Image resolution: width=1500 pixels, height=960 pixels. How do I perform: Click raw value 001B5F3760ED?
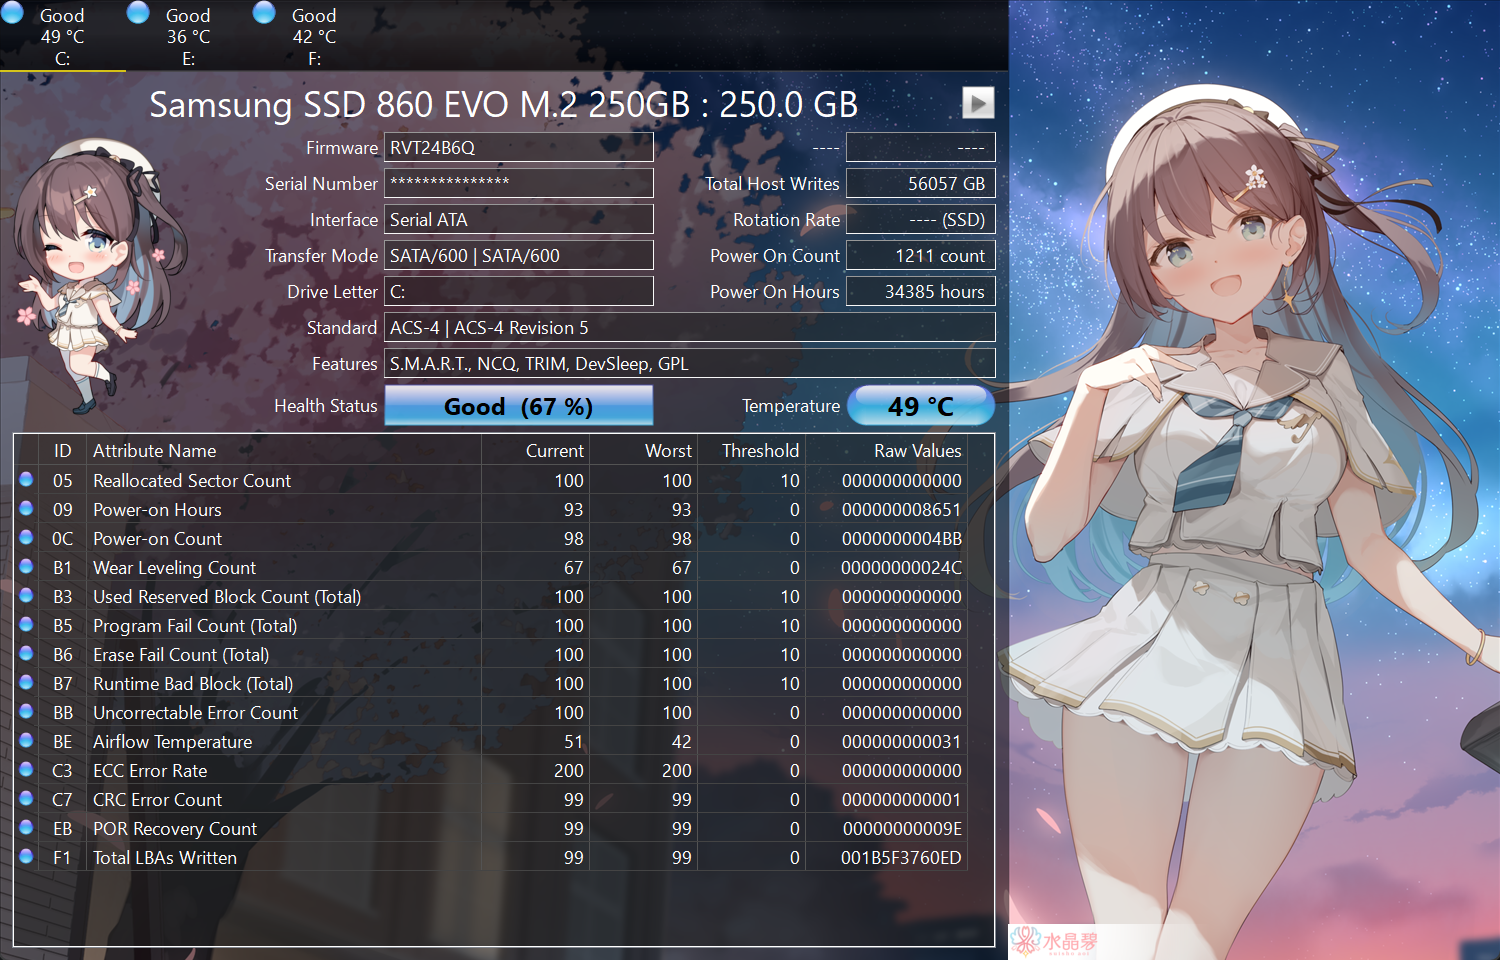click(x=902, y=858)
